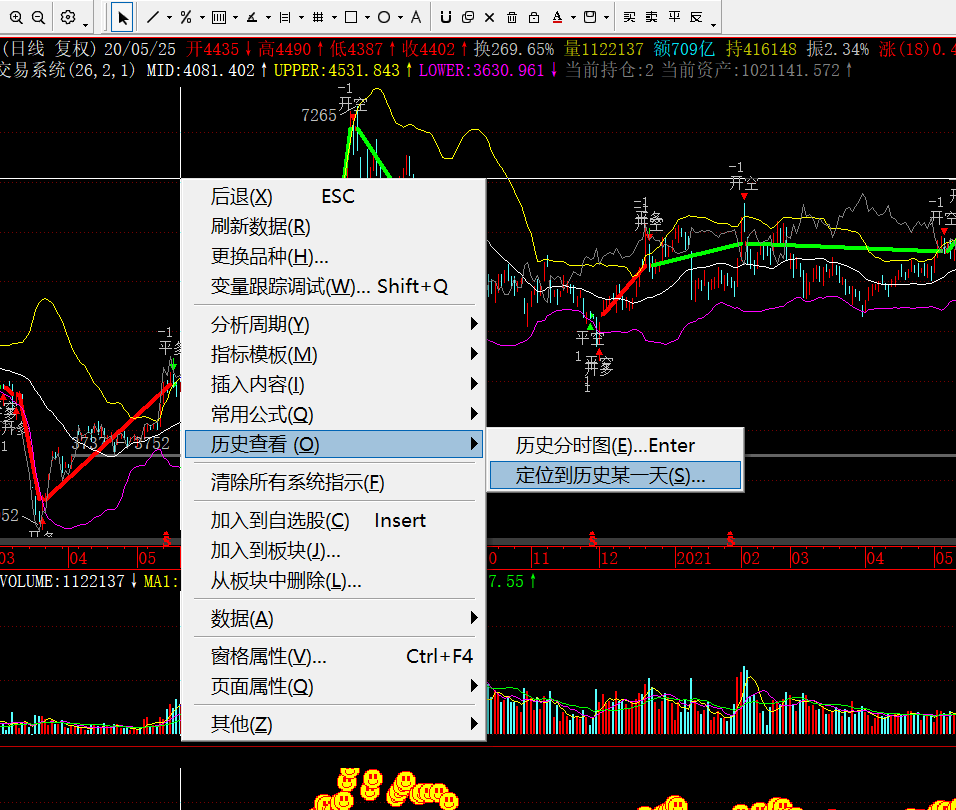The image size is (956, 810).
Task: Choose 从板块中删除(L)... menu entry
Action: 334,580
